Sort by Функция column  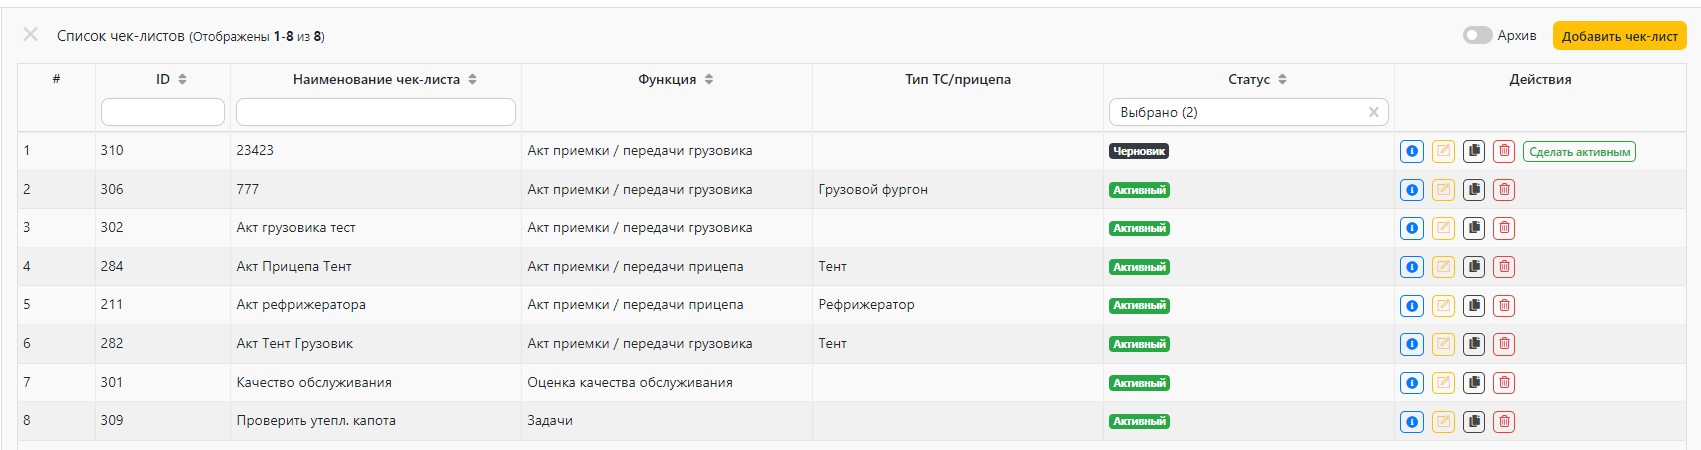708,79
